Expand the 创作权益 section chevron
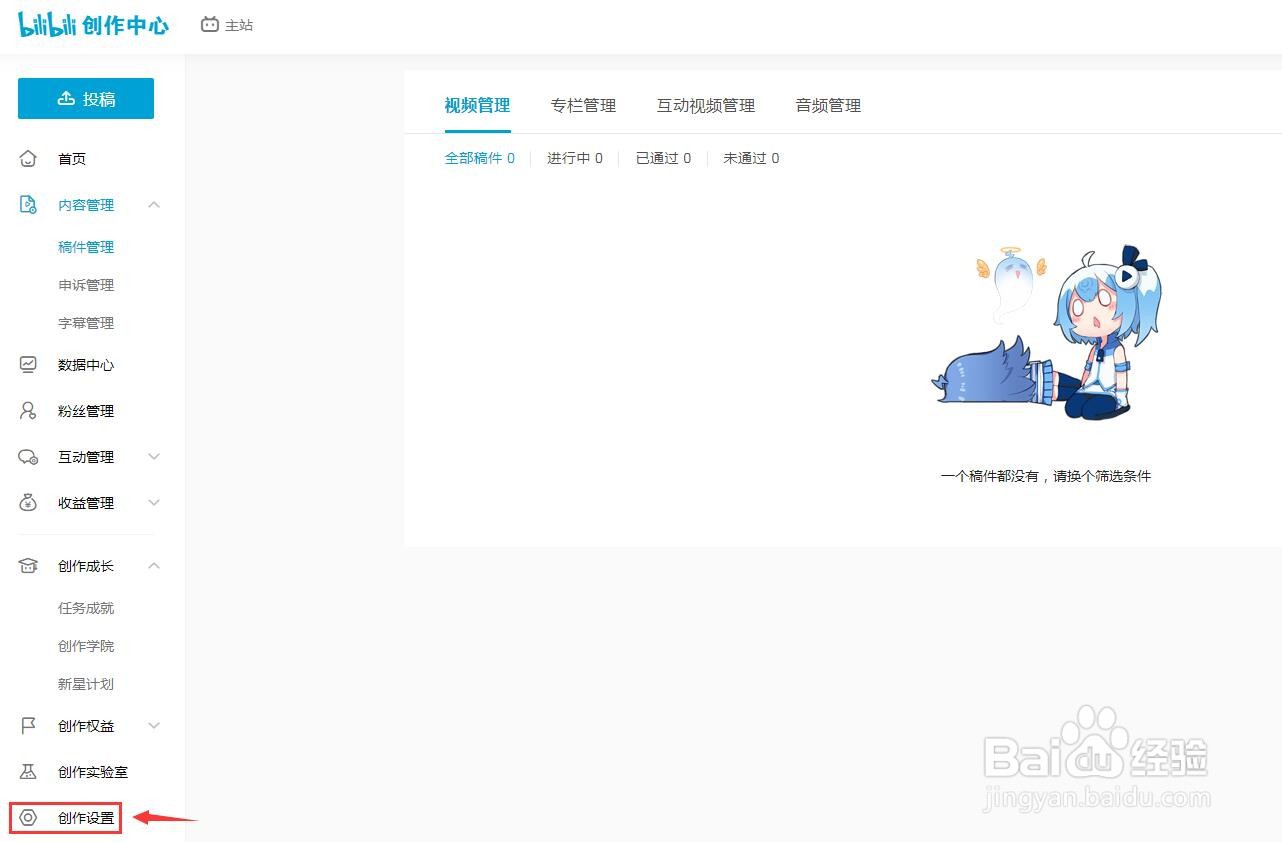The image size is (1282, 842). (154, 726)
